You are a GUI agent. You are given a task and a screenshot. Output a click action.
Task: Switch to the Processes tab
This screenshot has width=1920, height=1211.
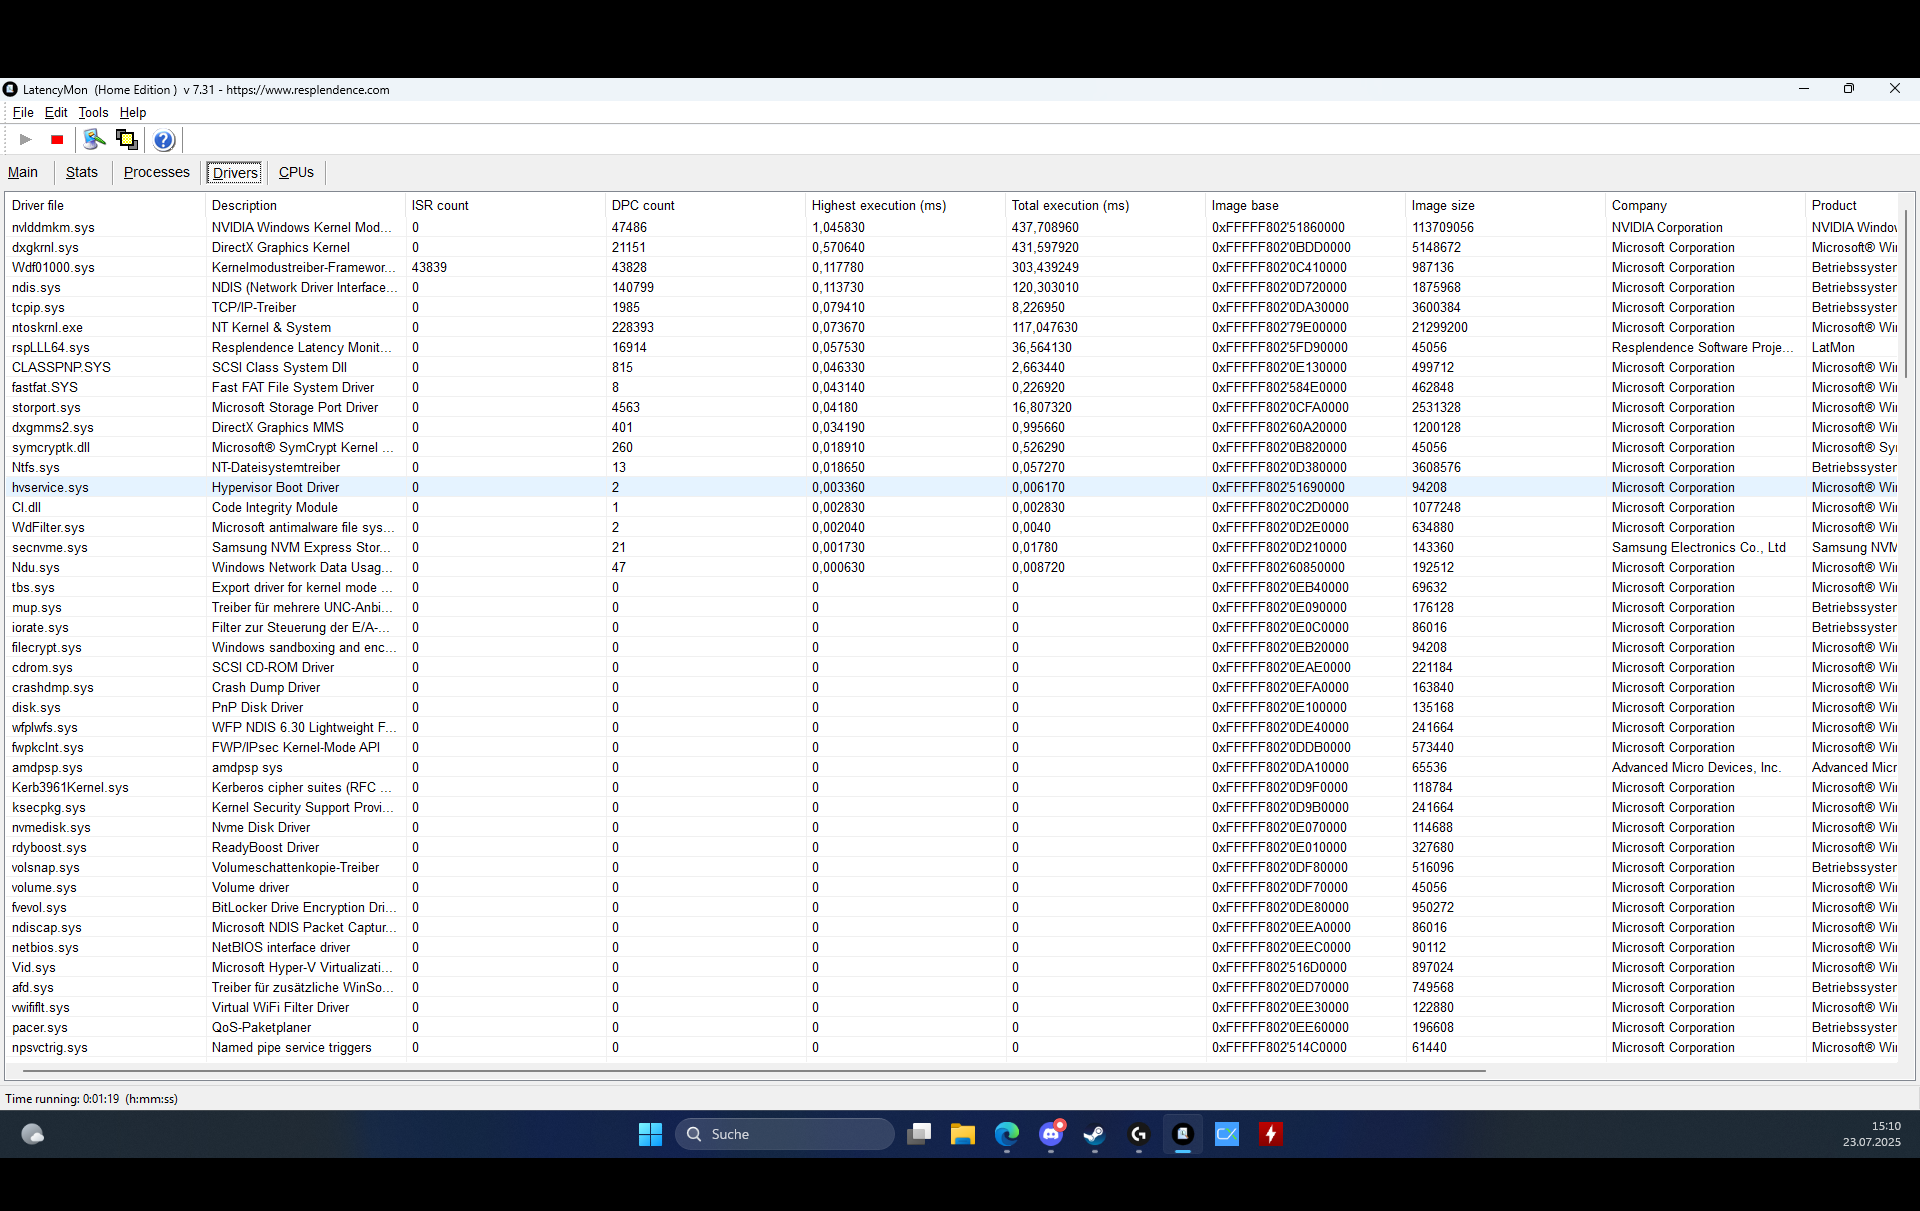156,172
